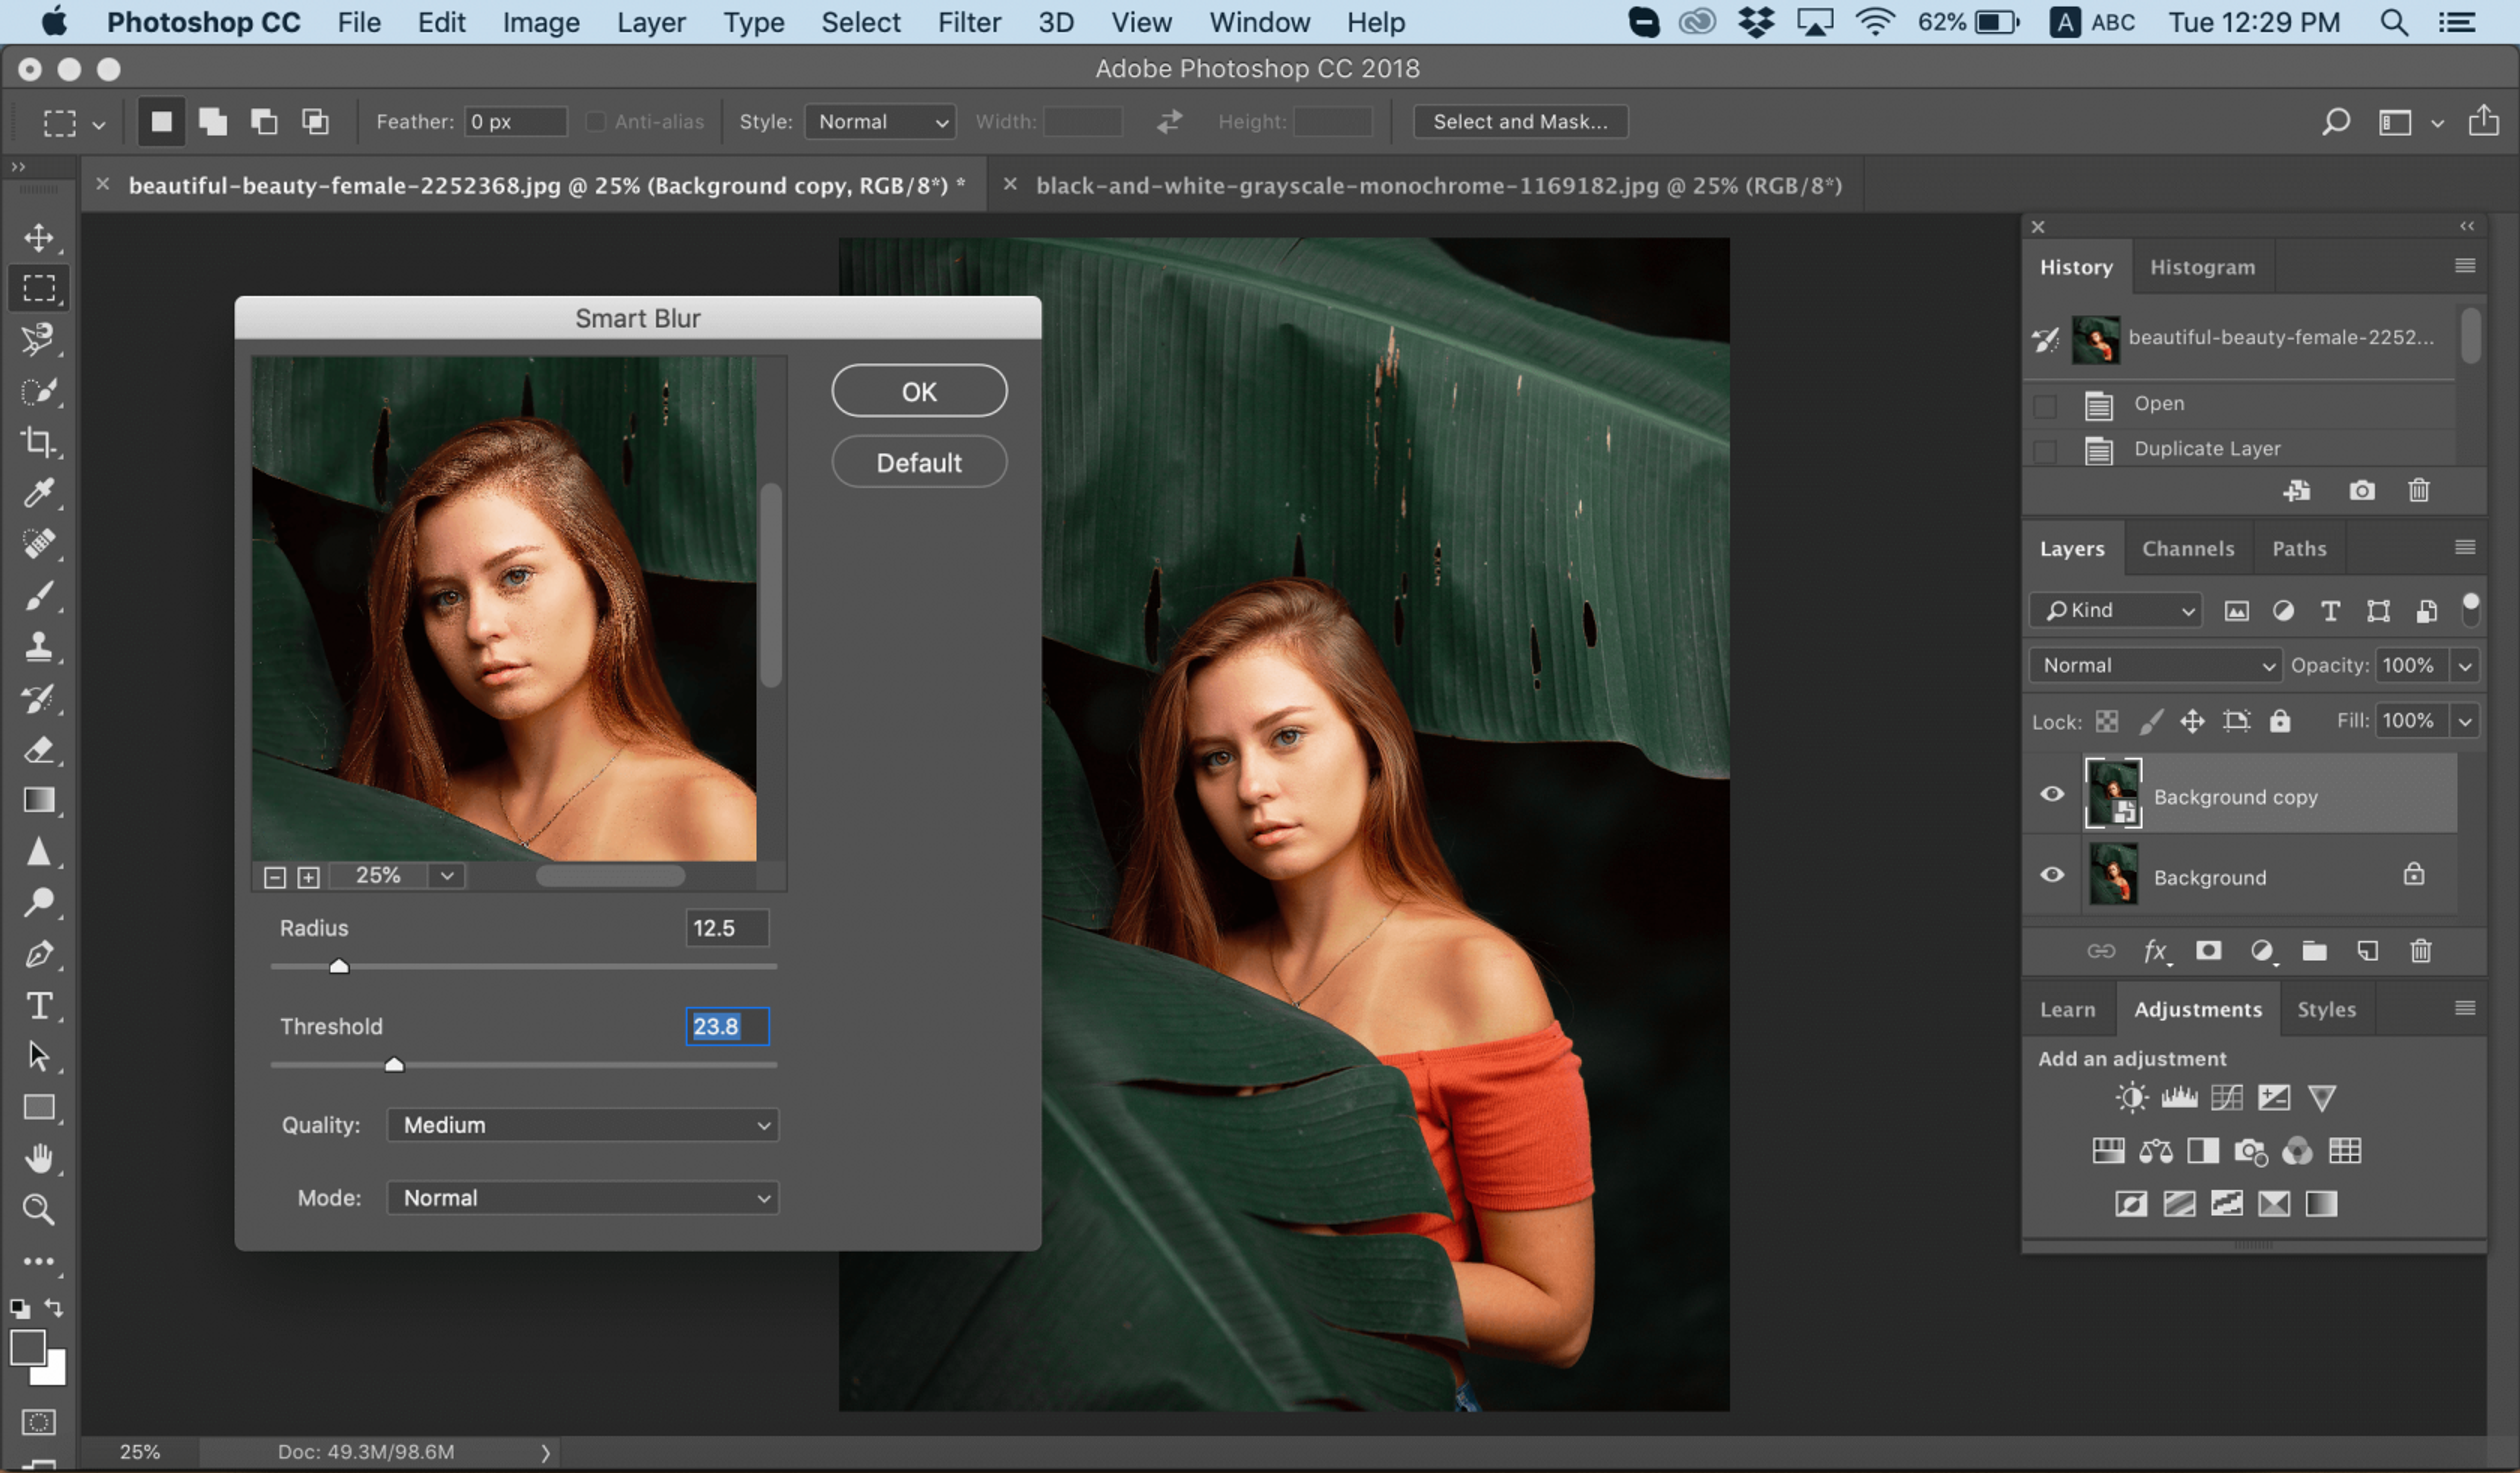Switch to the Paths tab

(x=2297, y=547)
